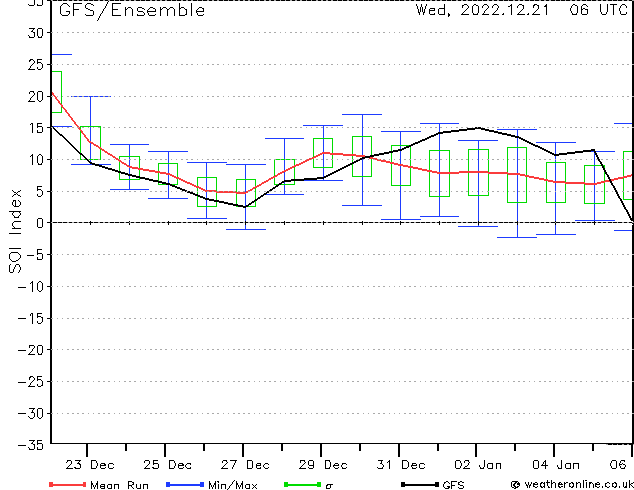Click the red Mean Run legend line
Viewport: 634px width, 490px height.
click(x=68, y=484)
